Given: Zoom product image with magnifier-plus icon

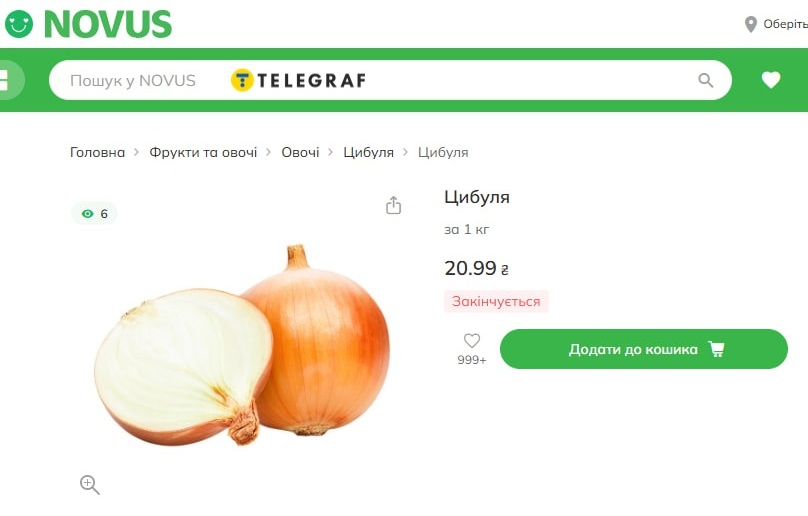Looking at the screenshot, I should coord(90,485).
